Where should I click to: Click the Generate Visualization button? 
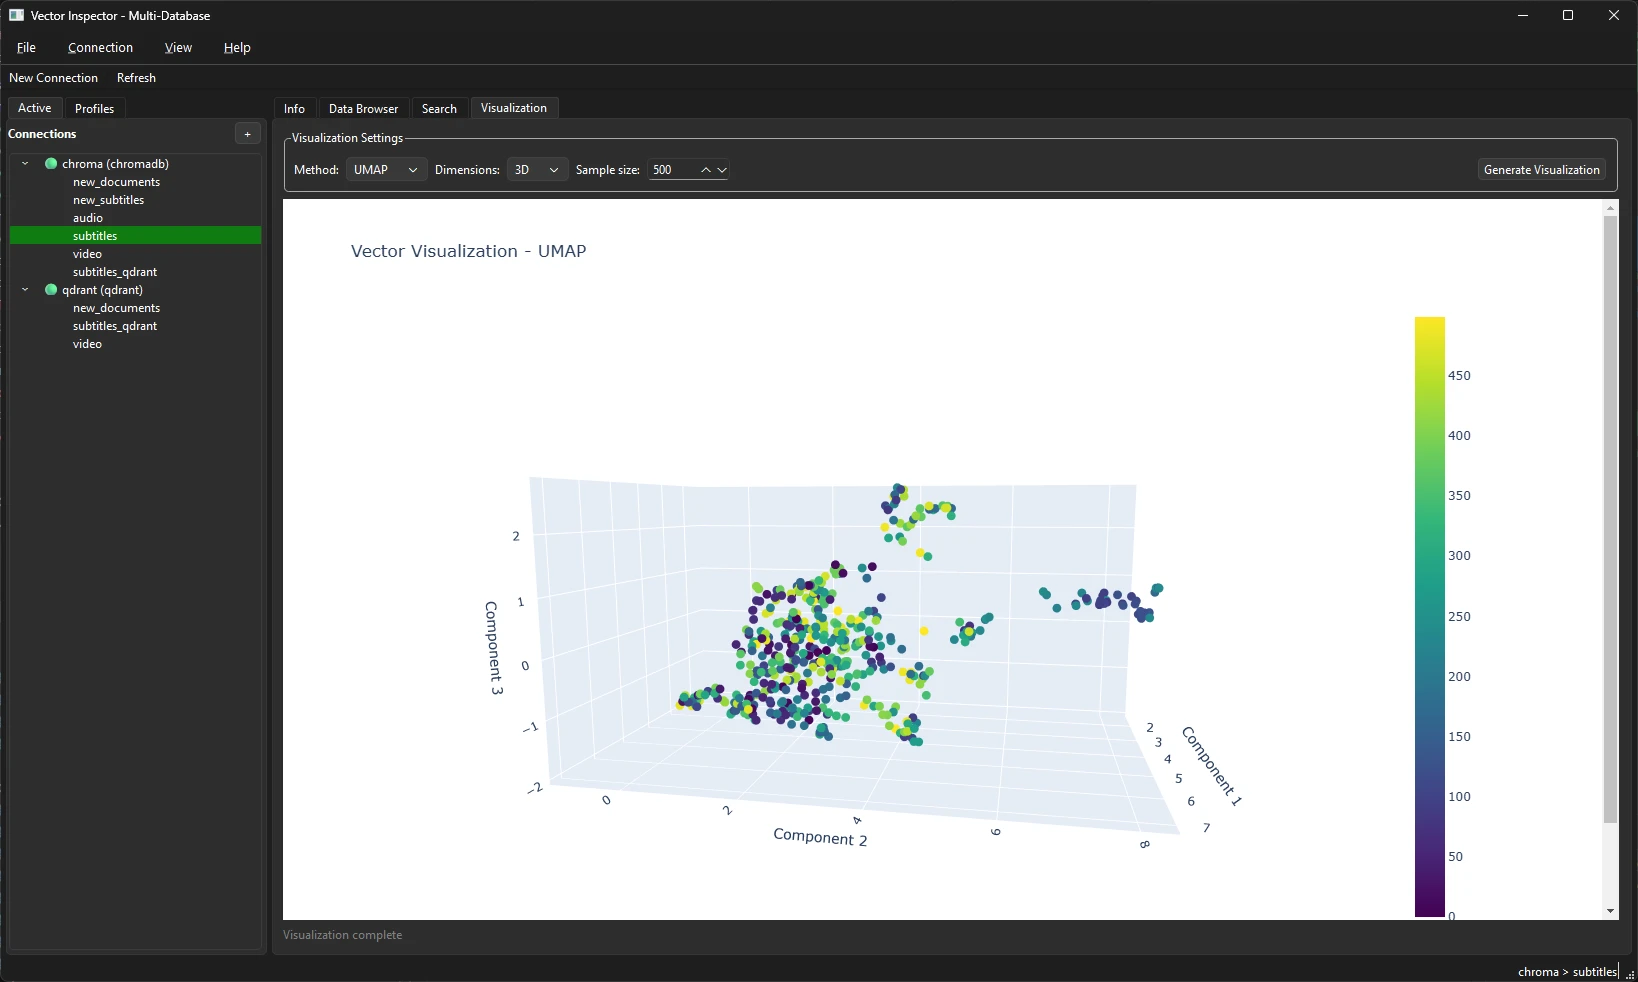(x=1541, y=170)
